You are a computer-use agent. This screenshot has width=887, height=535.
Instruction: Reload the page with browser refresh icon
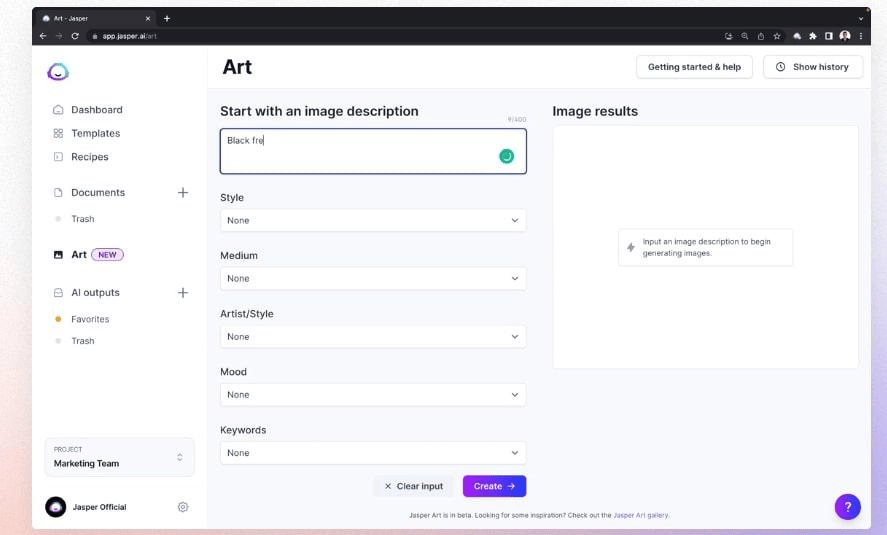(75, 36)
